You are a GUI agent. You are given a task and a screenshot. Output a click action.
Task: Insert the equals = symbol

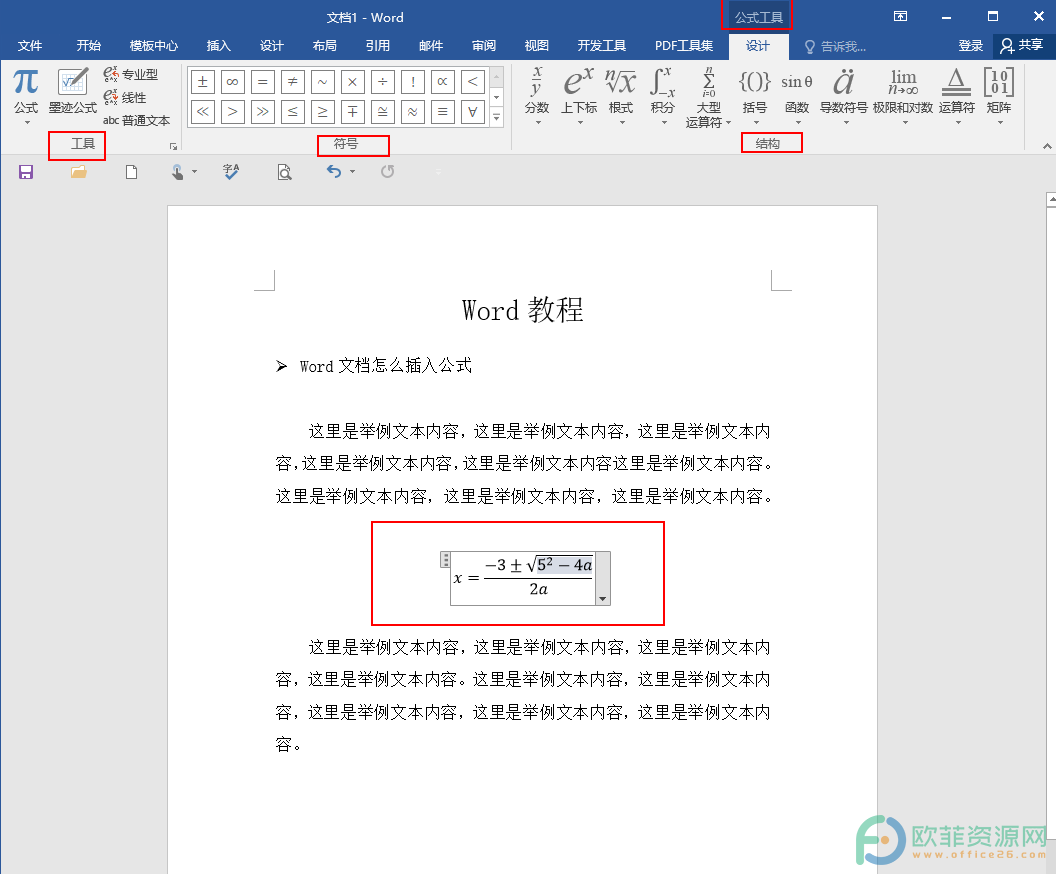(x=263, y=82)
